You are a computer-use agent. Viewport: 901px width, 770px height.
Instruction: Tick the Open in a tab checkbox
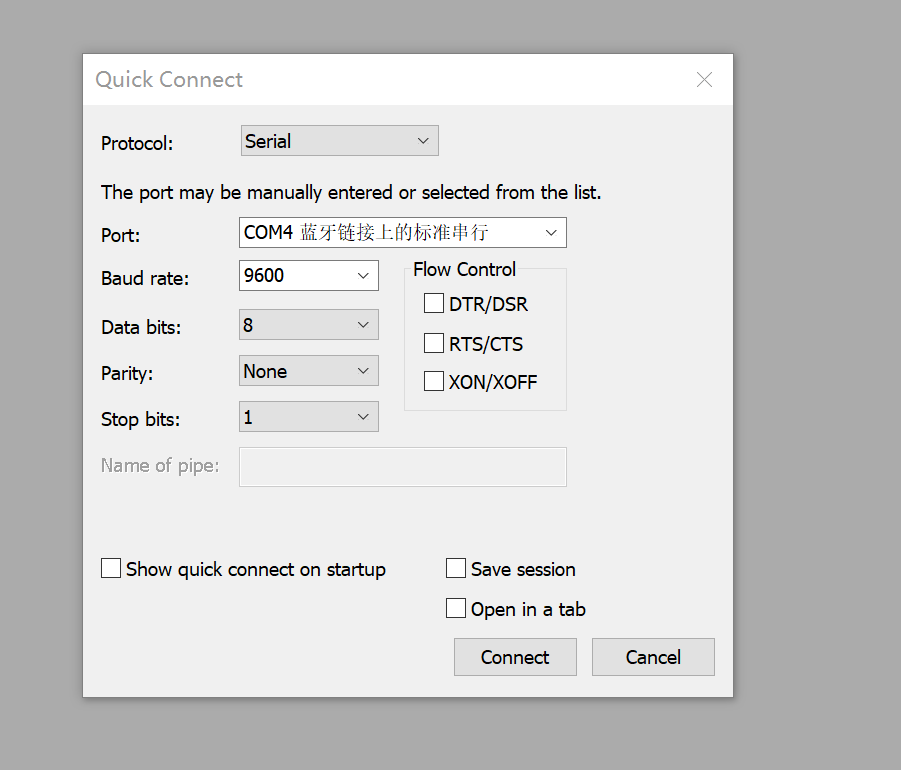click(x=456, y=609)
